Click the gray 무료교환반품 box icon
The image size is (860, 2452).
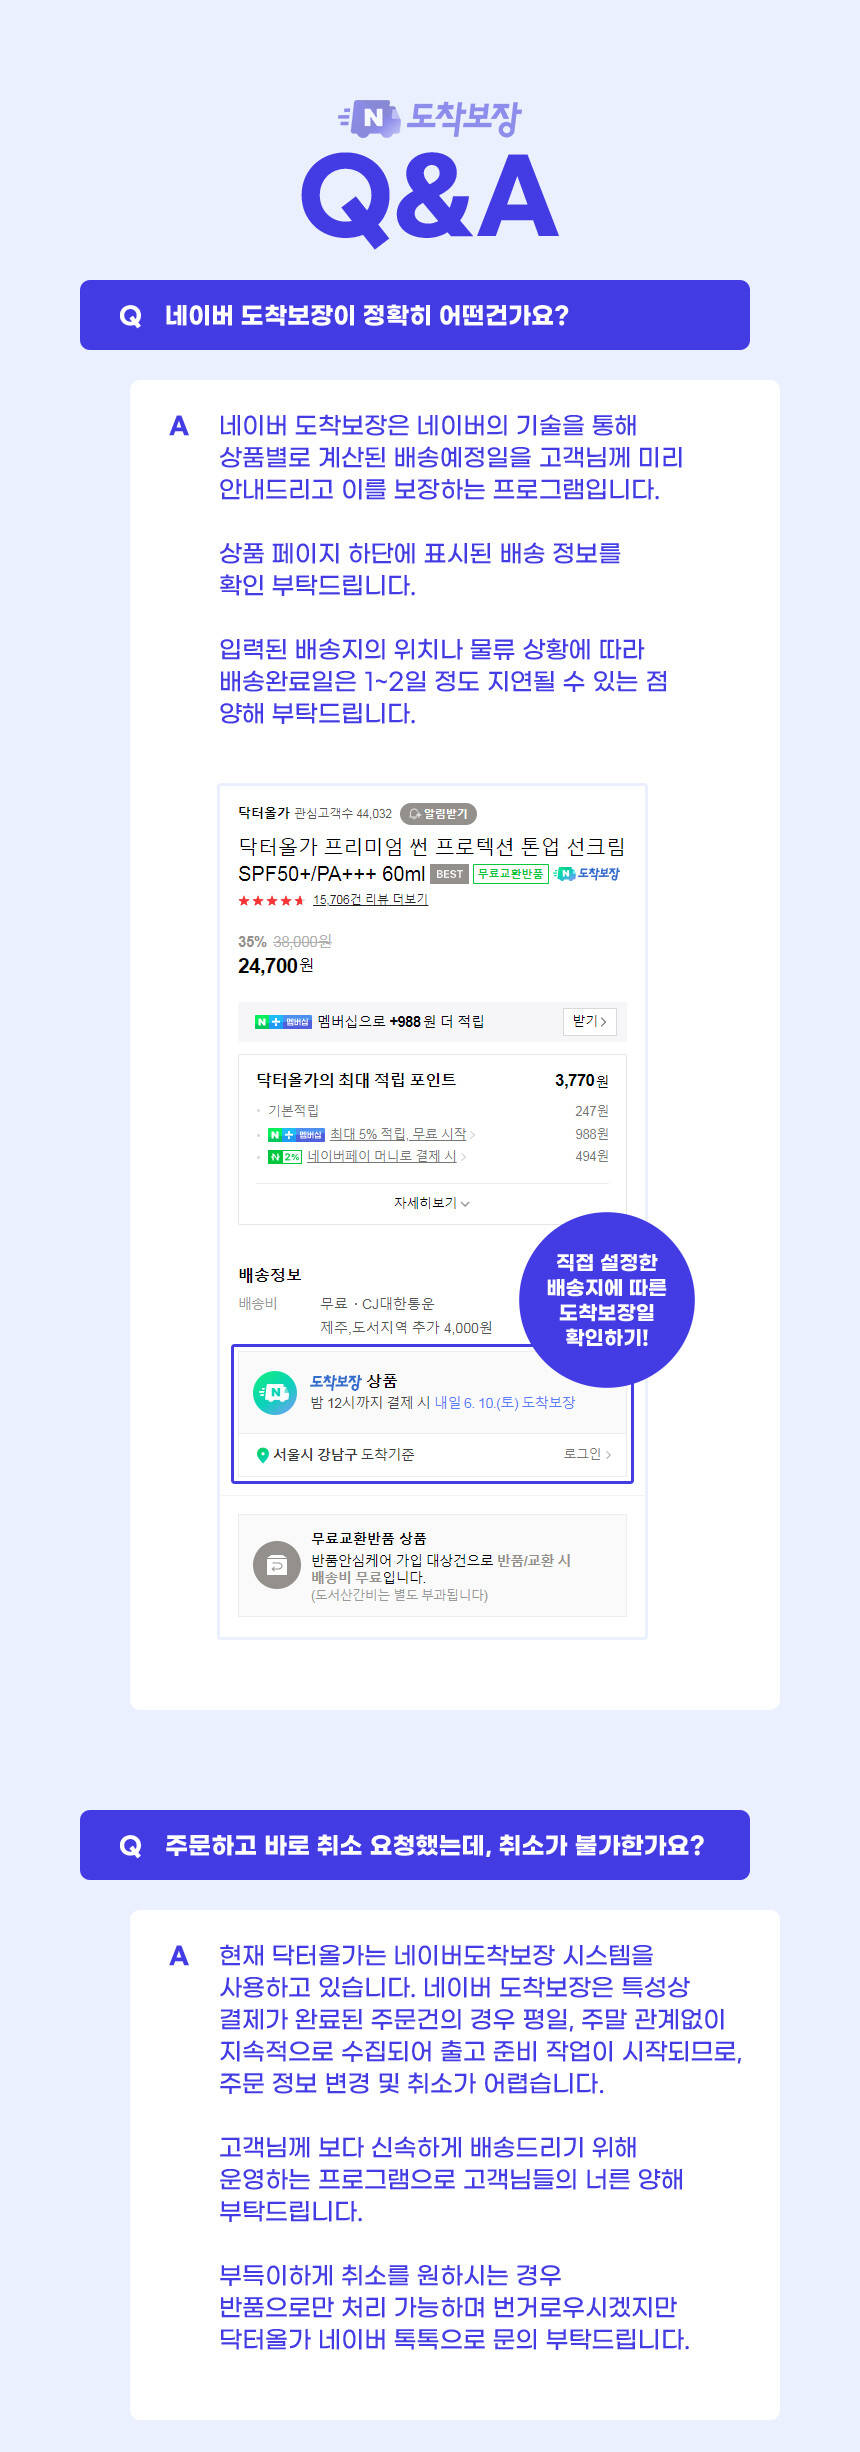point(277,1565)
